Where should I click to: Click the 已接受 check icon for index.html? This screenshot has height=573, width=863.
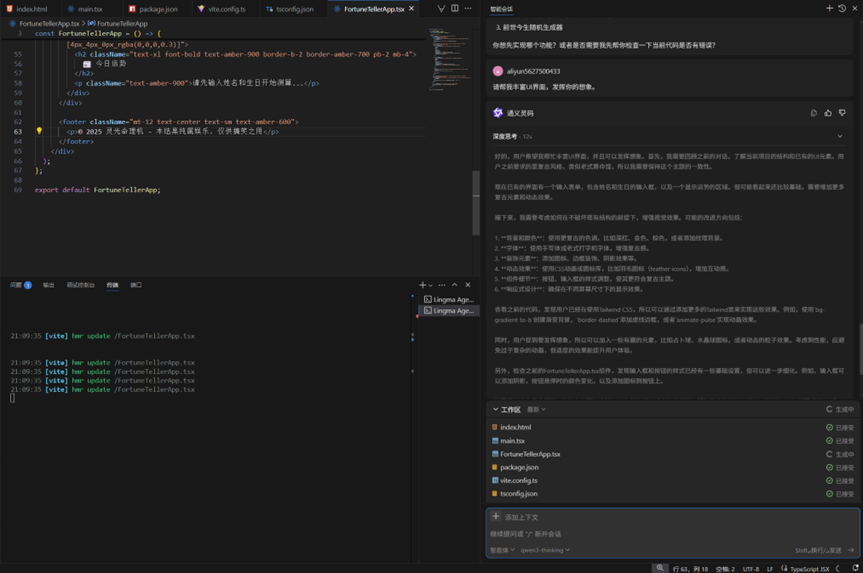[829, 427]
